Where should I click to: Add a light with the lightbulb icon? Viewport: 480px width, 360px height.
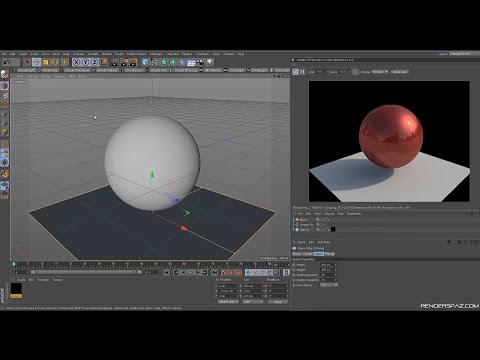coord(210,62)
